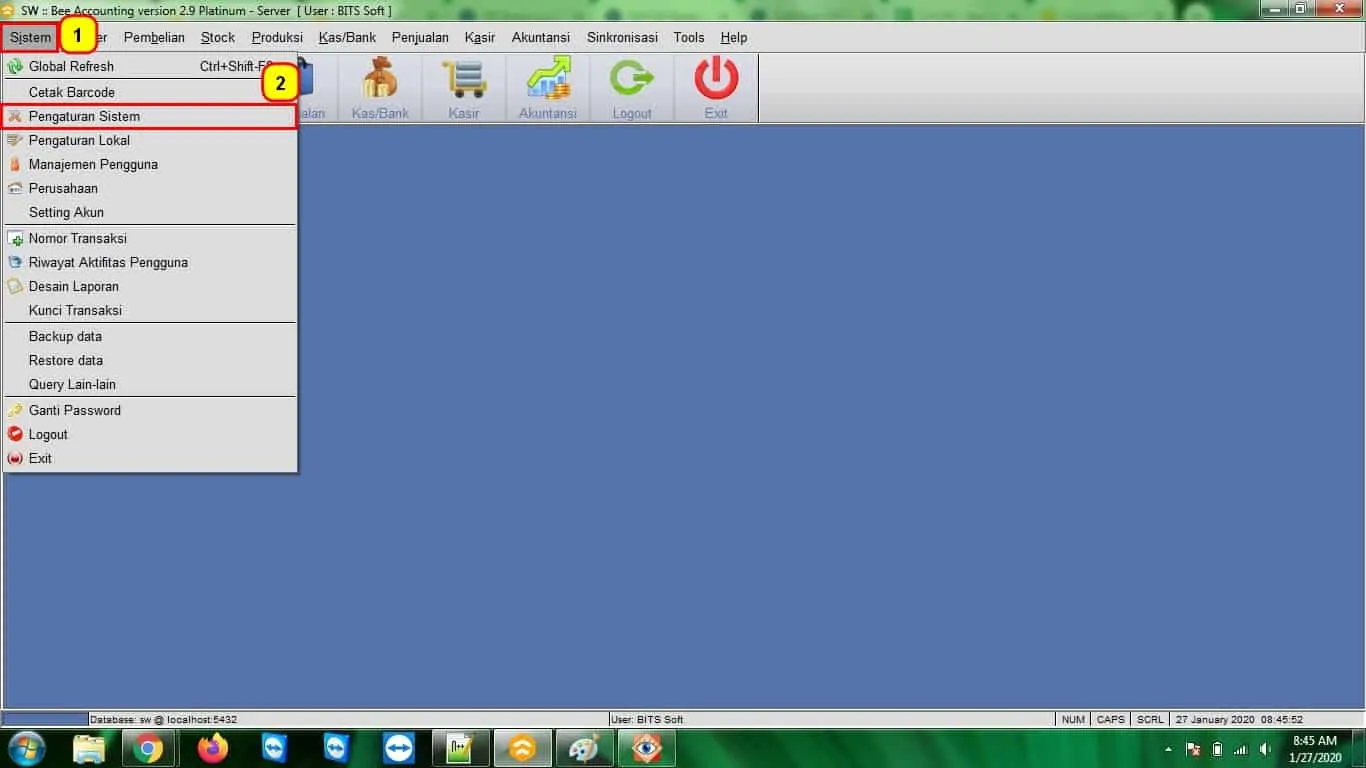Choose Global Refresh from the Sistem menu
Image resolution: width=1366 pixels, height=768 pixels.
150,66
